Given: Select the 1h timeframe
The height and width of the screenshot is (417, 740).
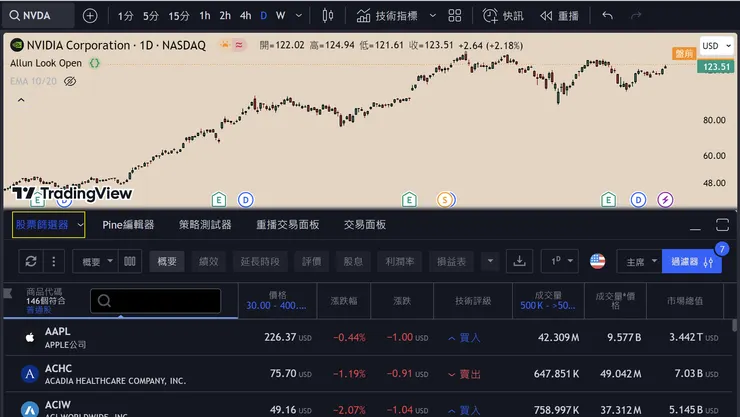Looking at the screenshot, I should (205, 16).
